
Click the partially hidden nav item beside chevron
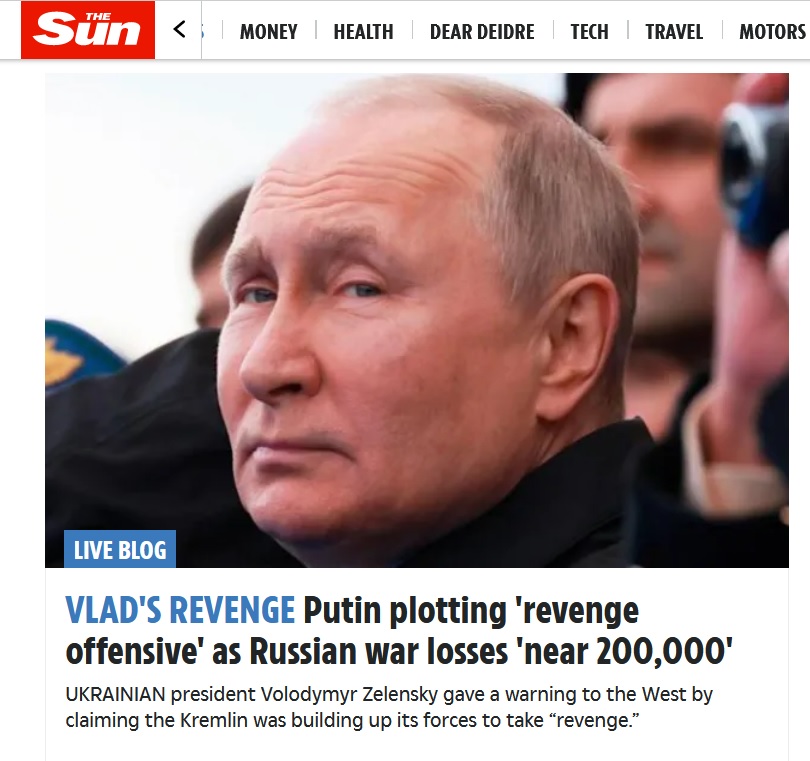tap(204, 32)
